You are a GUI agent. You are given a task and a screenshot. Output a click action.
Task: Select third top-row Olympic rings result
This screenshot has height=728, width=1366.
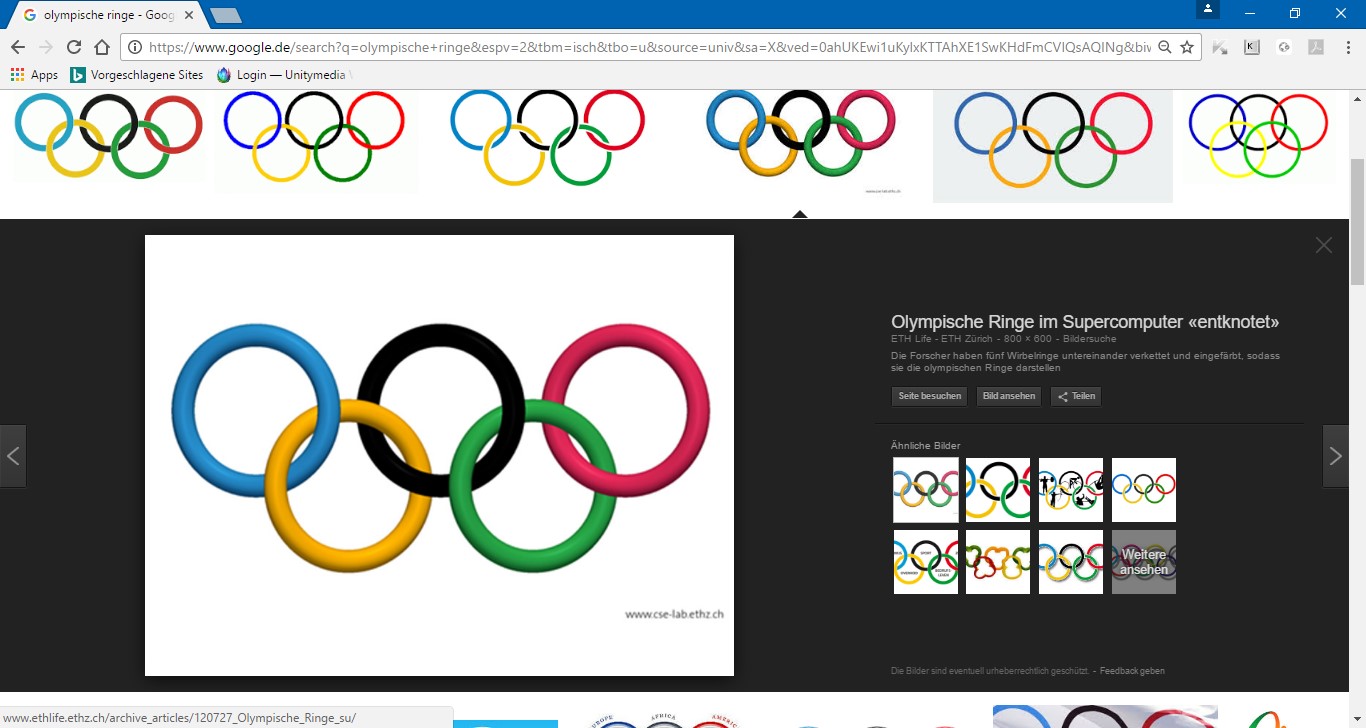(548, 137)
